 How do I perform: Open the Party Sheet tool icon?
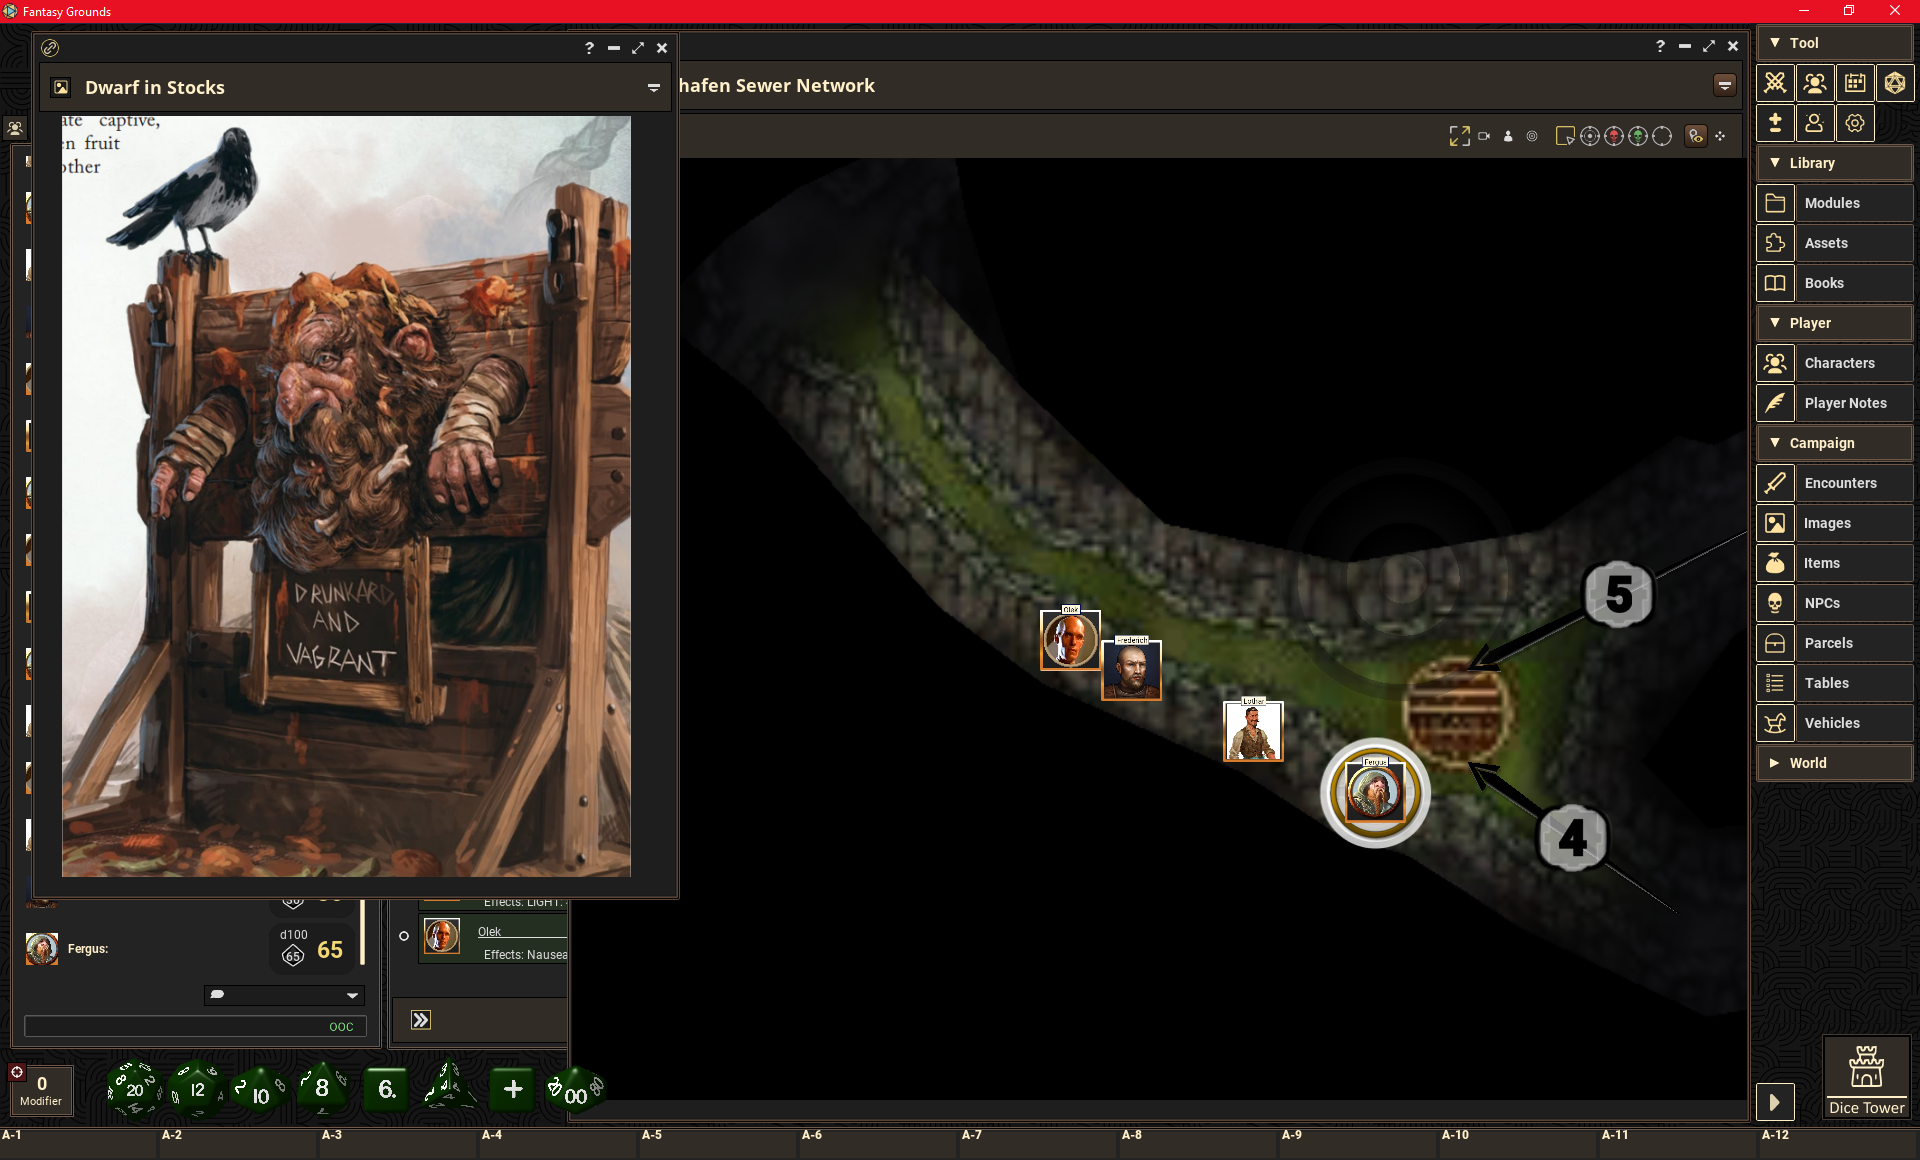click(x=1815, y=83)
